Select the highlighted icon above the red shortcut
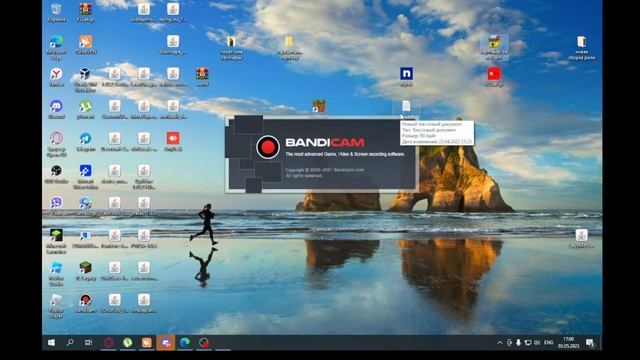The width and height of the screenshot is (640, 360). pos(494,47)
